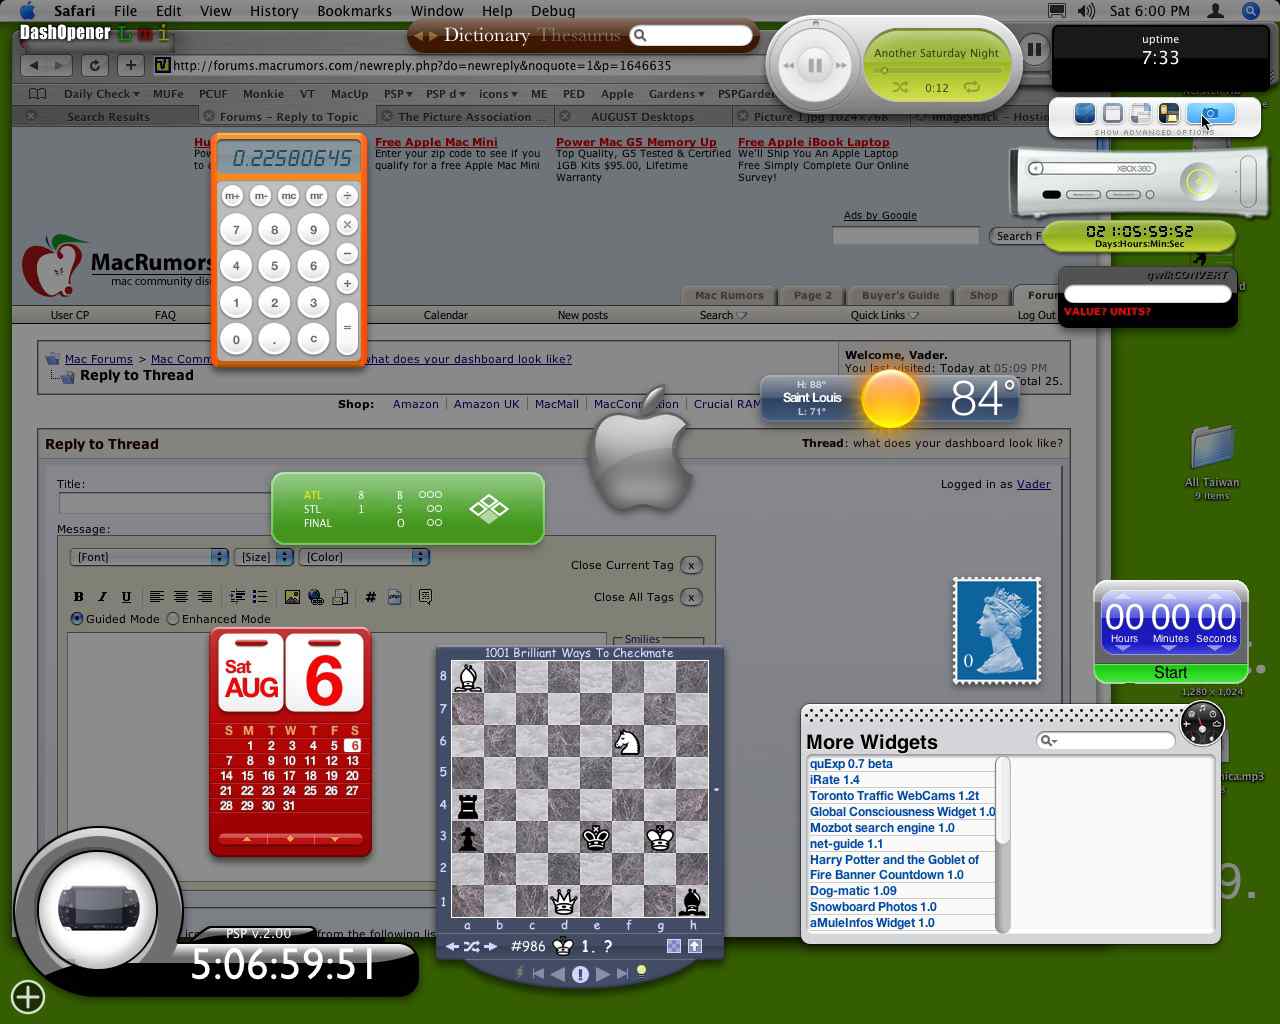The height and width of the screenshot is (1024, 1280).
Task: Open the Bookmarks menu
Action: pos(354,11)
